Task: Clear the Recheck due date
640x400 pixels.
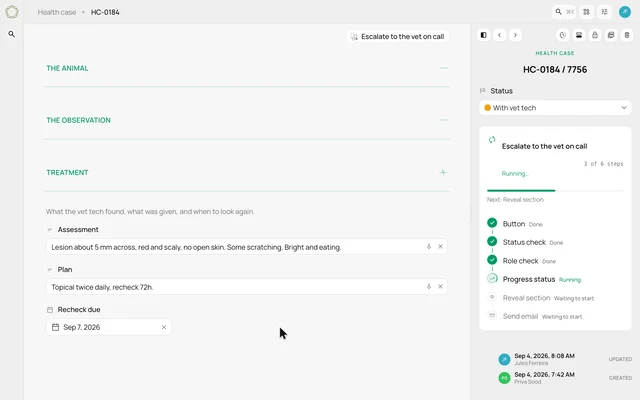Action: coord(164,327)
